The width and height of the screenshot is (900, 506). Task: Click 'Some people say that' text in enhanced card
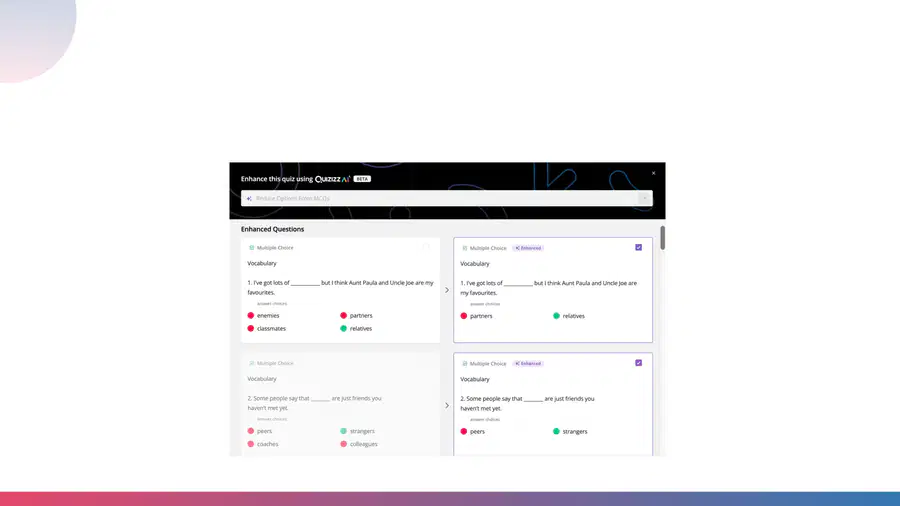coord(494,398)
